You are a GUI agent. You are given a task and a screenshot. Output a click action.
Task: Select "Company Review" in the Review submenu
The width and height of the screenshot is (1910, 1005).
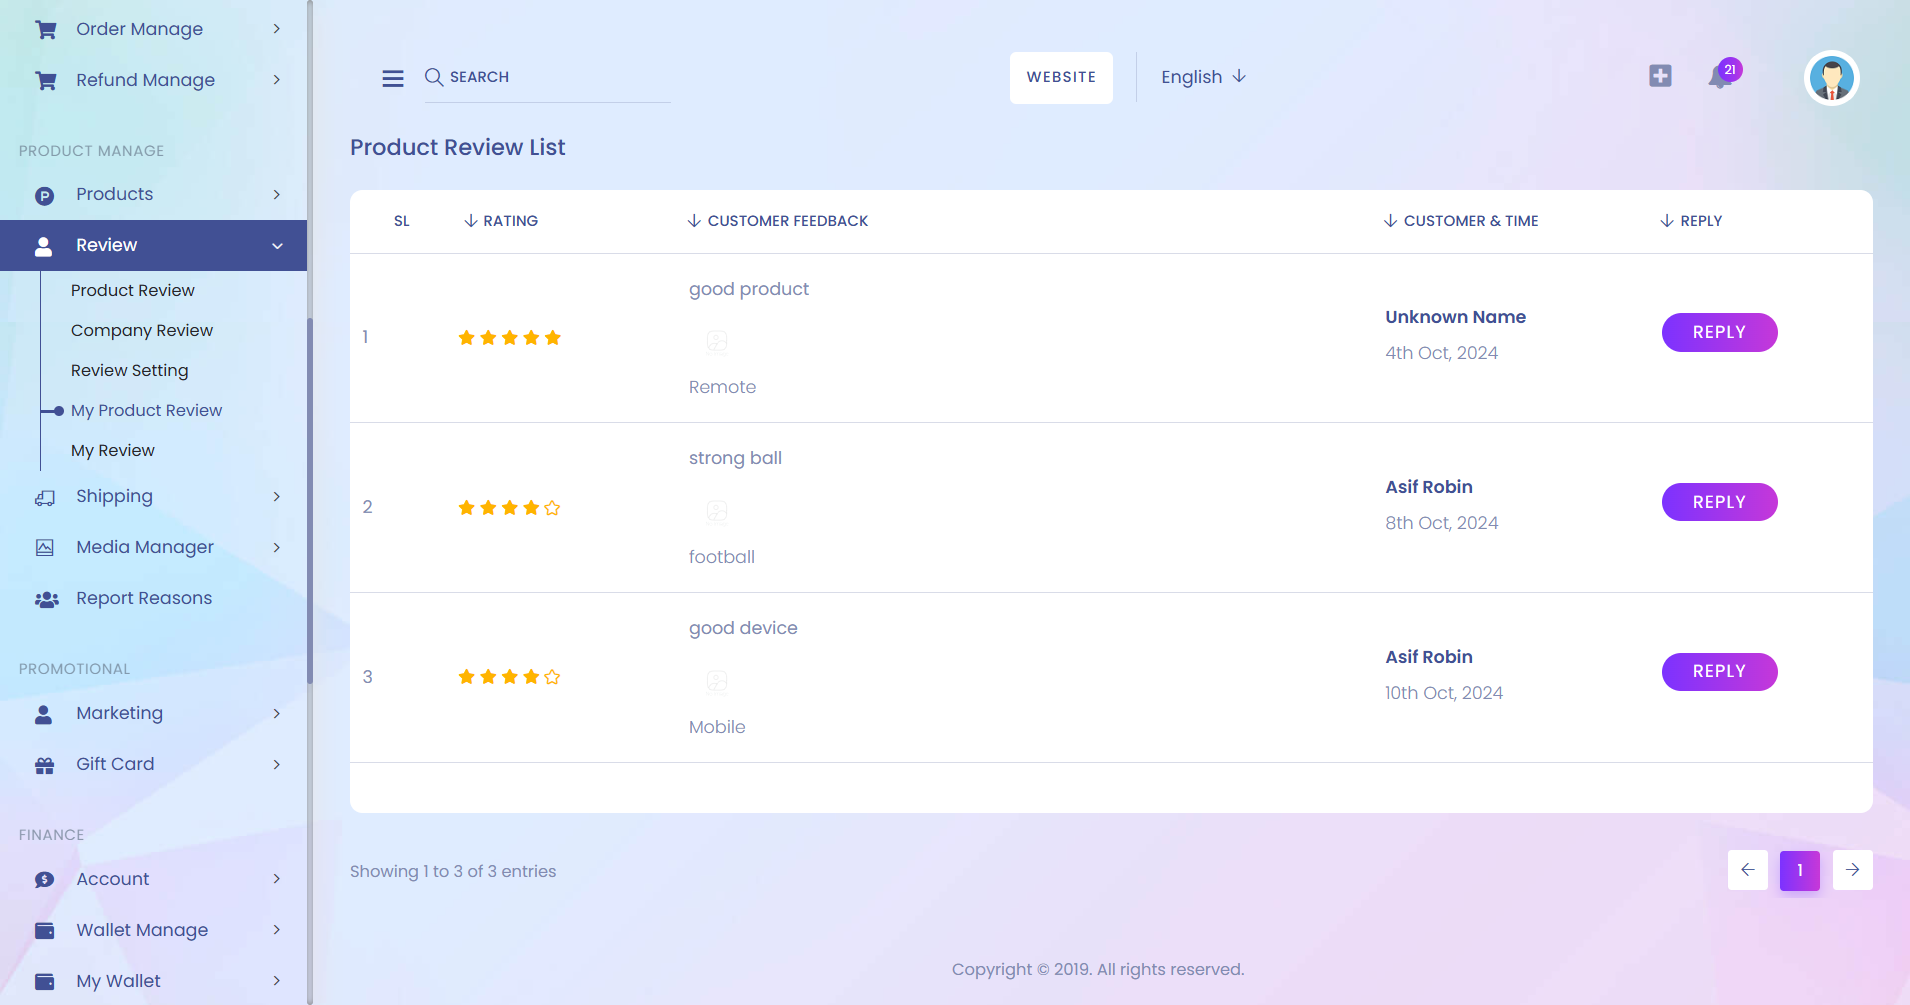click(x=141, y=330)
